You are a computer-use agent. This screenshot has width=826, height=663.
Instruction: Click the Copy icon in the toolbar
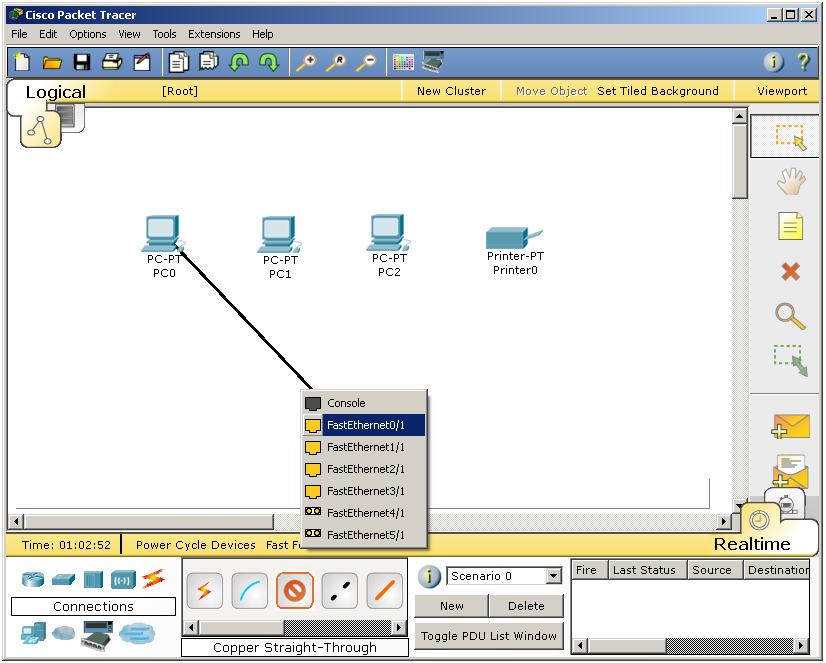click(179, 62)
